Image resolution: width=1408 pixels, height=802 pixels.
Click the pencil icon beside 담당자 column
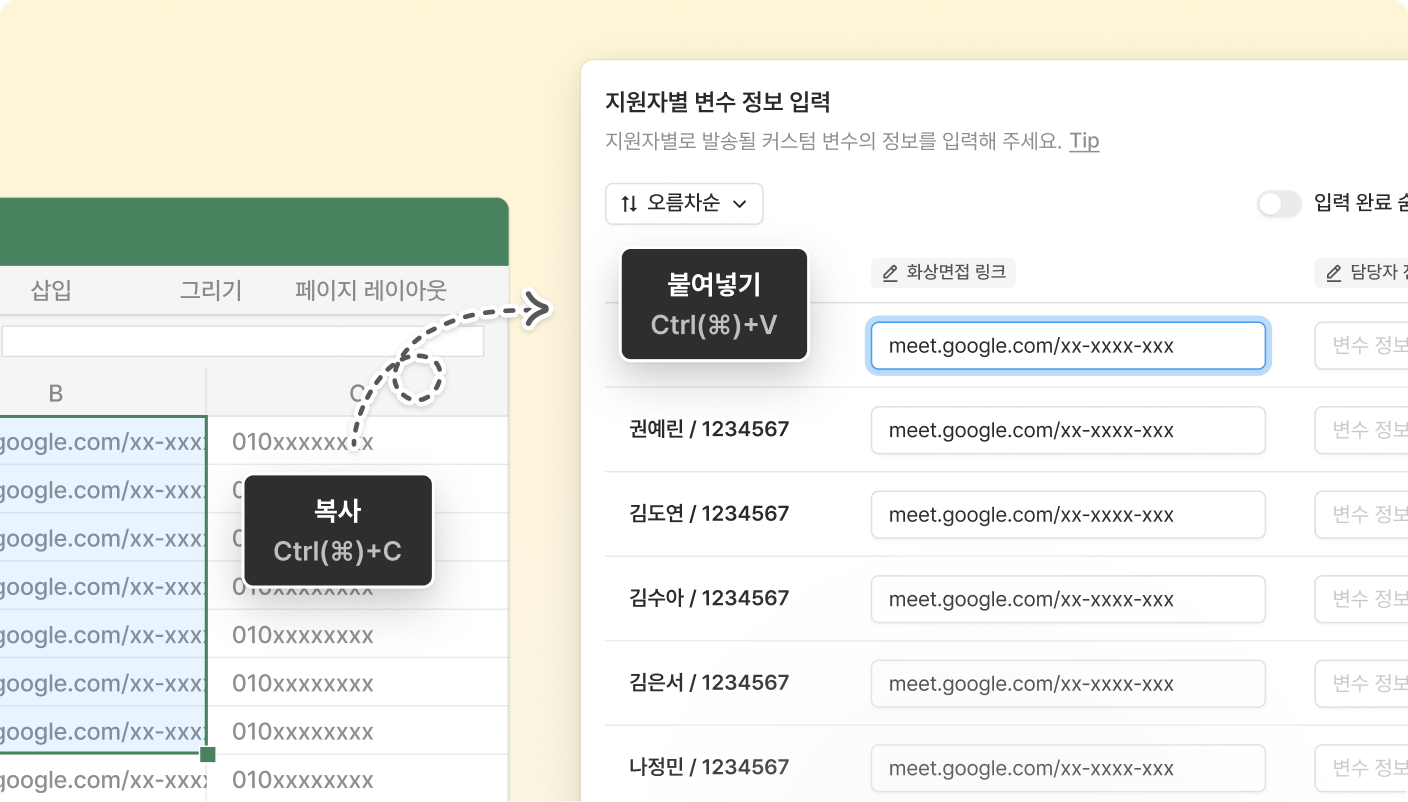pyautogui.click(x=1332, y=272)
